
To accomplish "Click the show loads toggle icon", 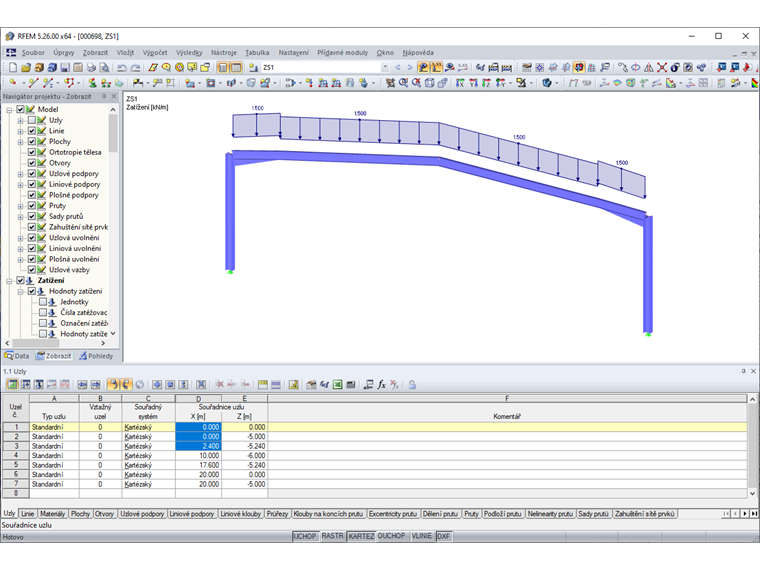I will point(423,67).
